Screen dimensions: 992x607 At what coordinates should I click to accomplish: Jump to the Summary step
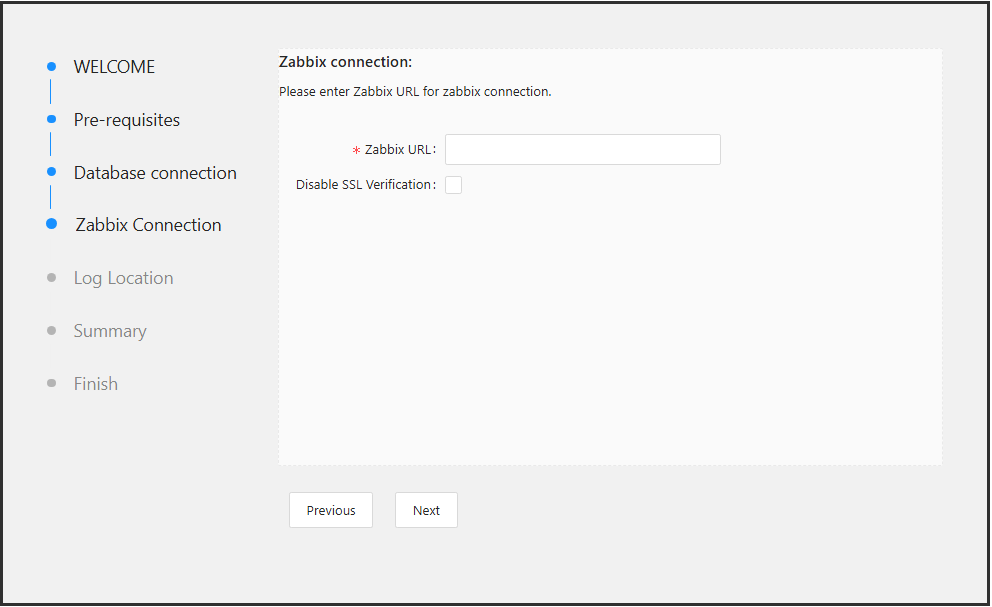(110, 330)
